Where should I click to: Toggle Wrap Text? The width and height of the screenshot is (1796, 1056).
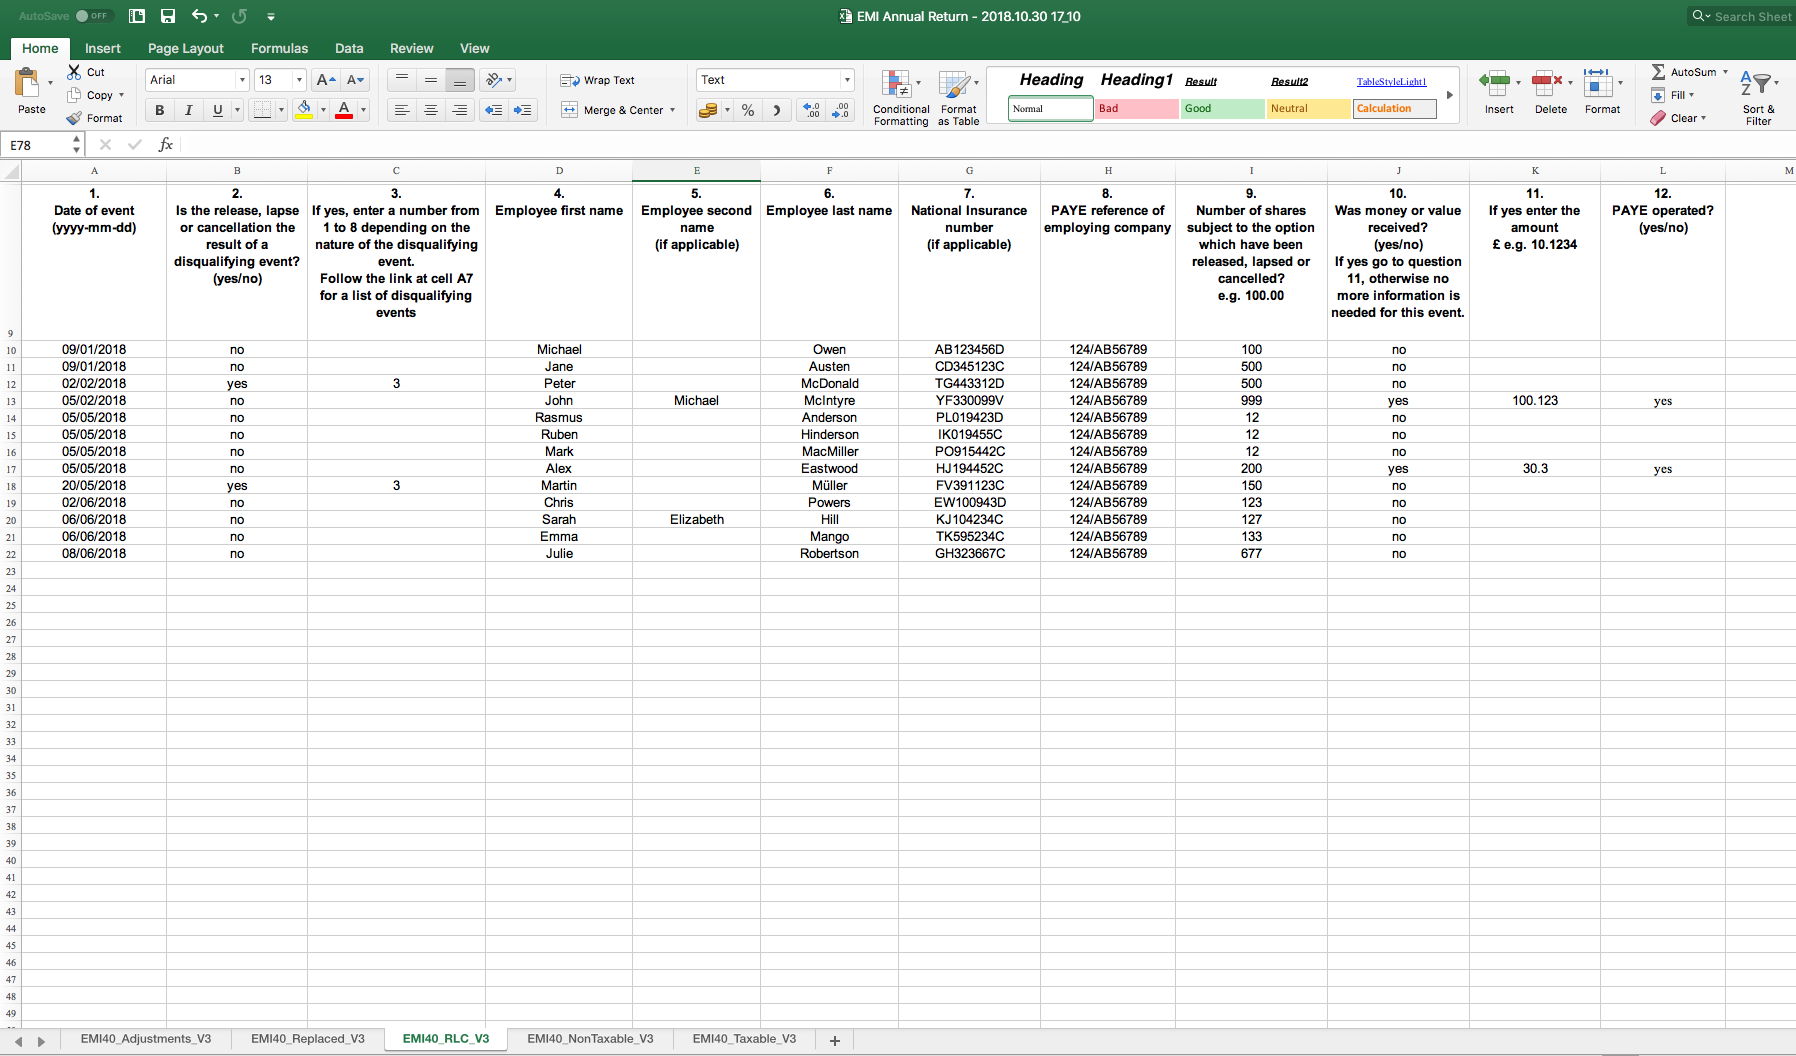(x=597, y=80)
